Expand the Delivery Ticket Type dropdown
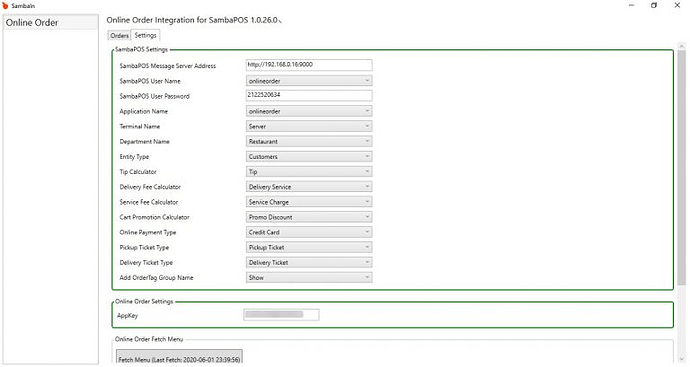The height and width of the screenshot is (367, 690). coord(309,262)
